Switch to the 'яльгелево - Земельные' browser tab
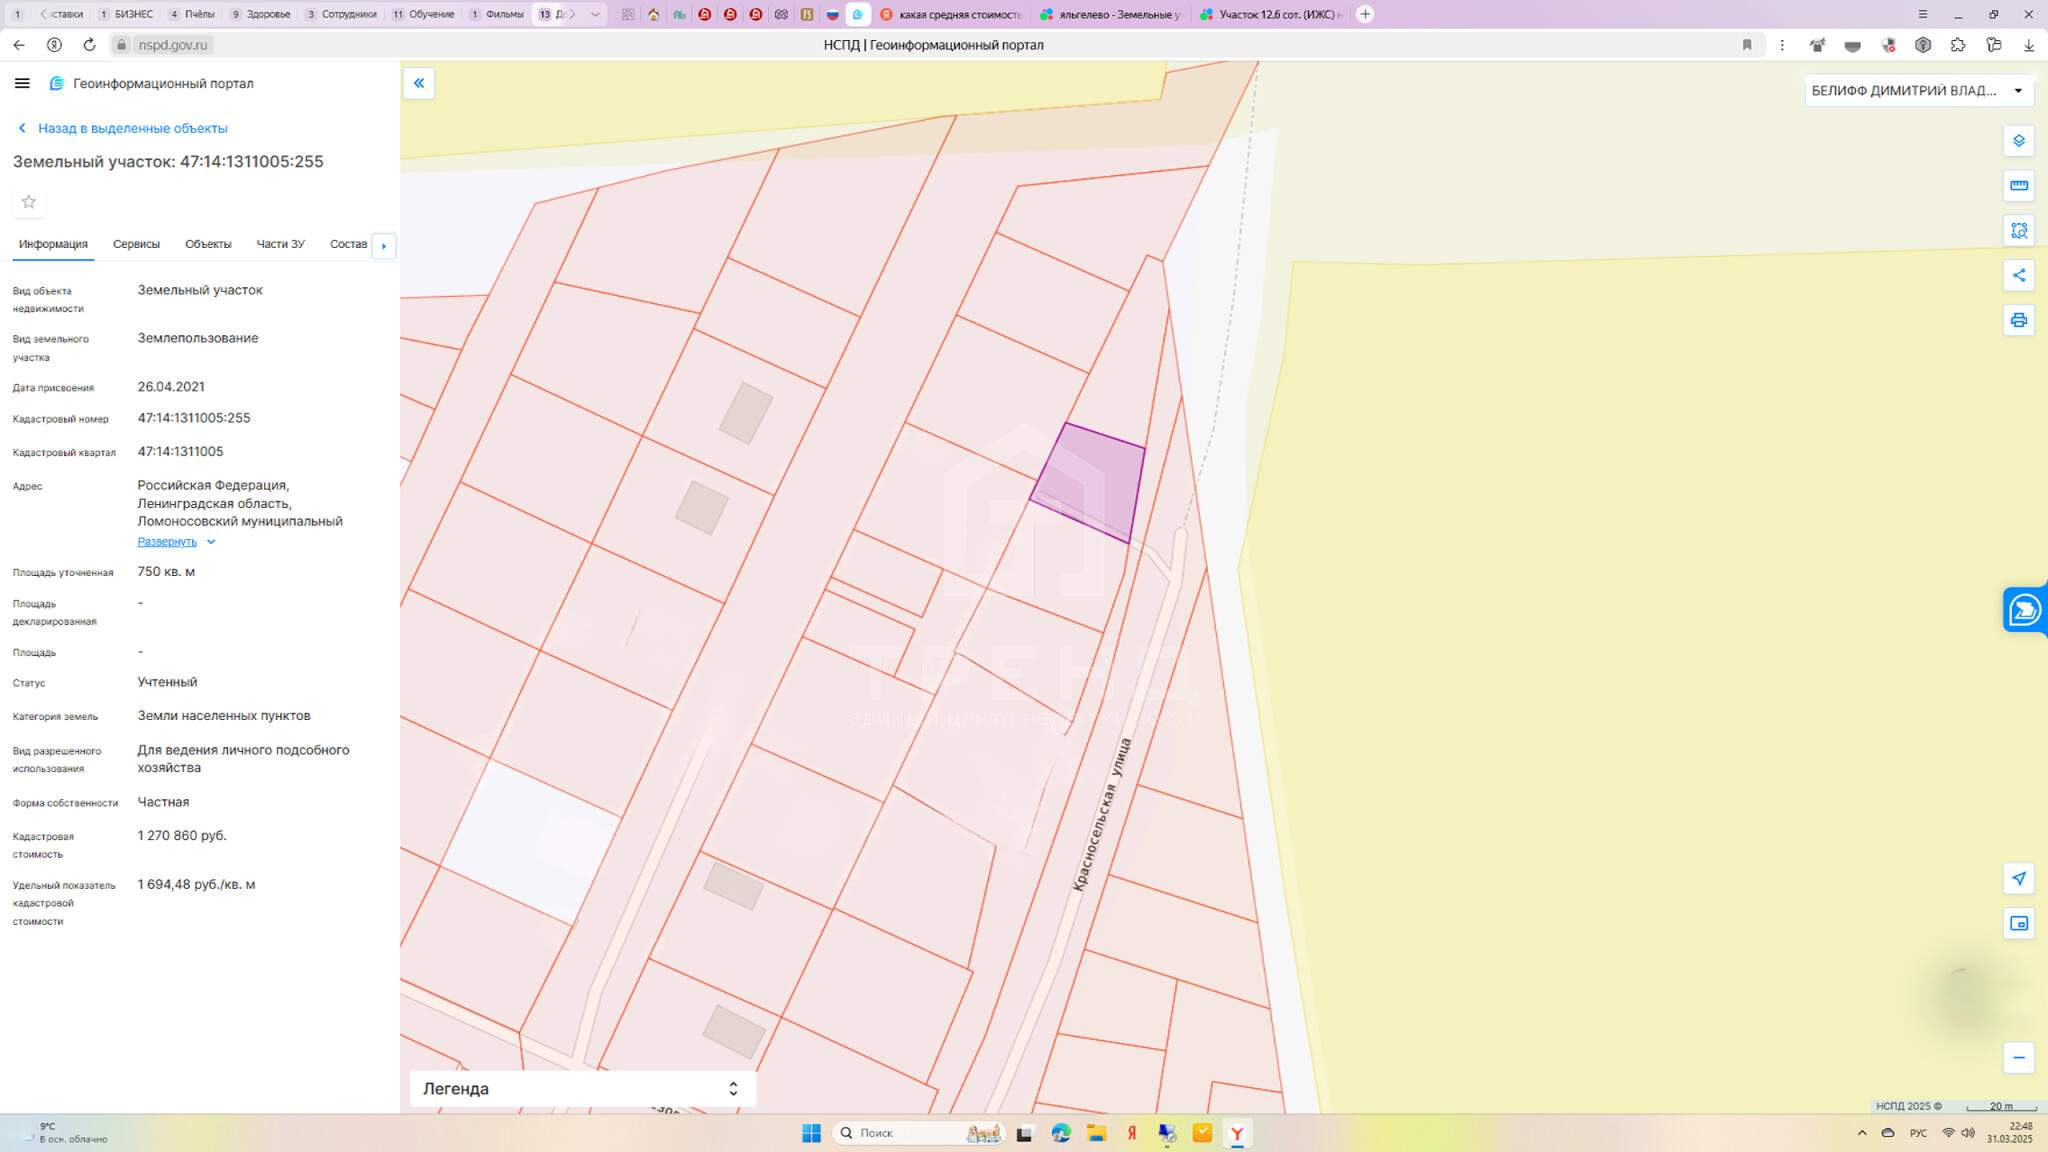This screenshot has width=2048, height=1152. (x=1111, y=14)
